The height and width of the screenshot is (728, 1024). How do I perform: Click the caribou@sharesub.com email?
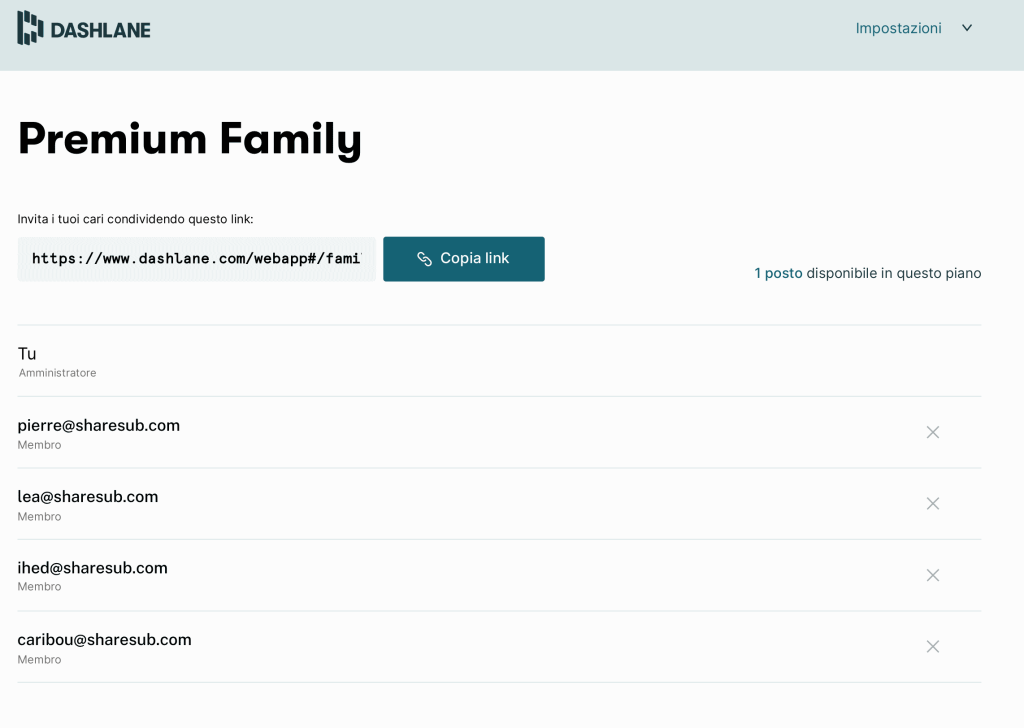point(104,640)
